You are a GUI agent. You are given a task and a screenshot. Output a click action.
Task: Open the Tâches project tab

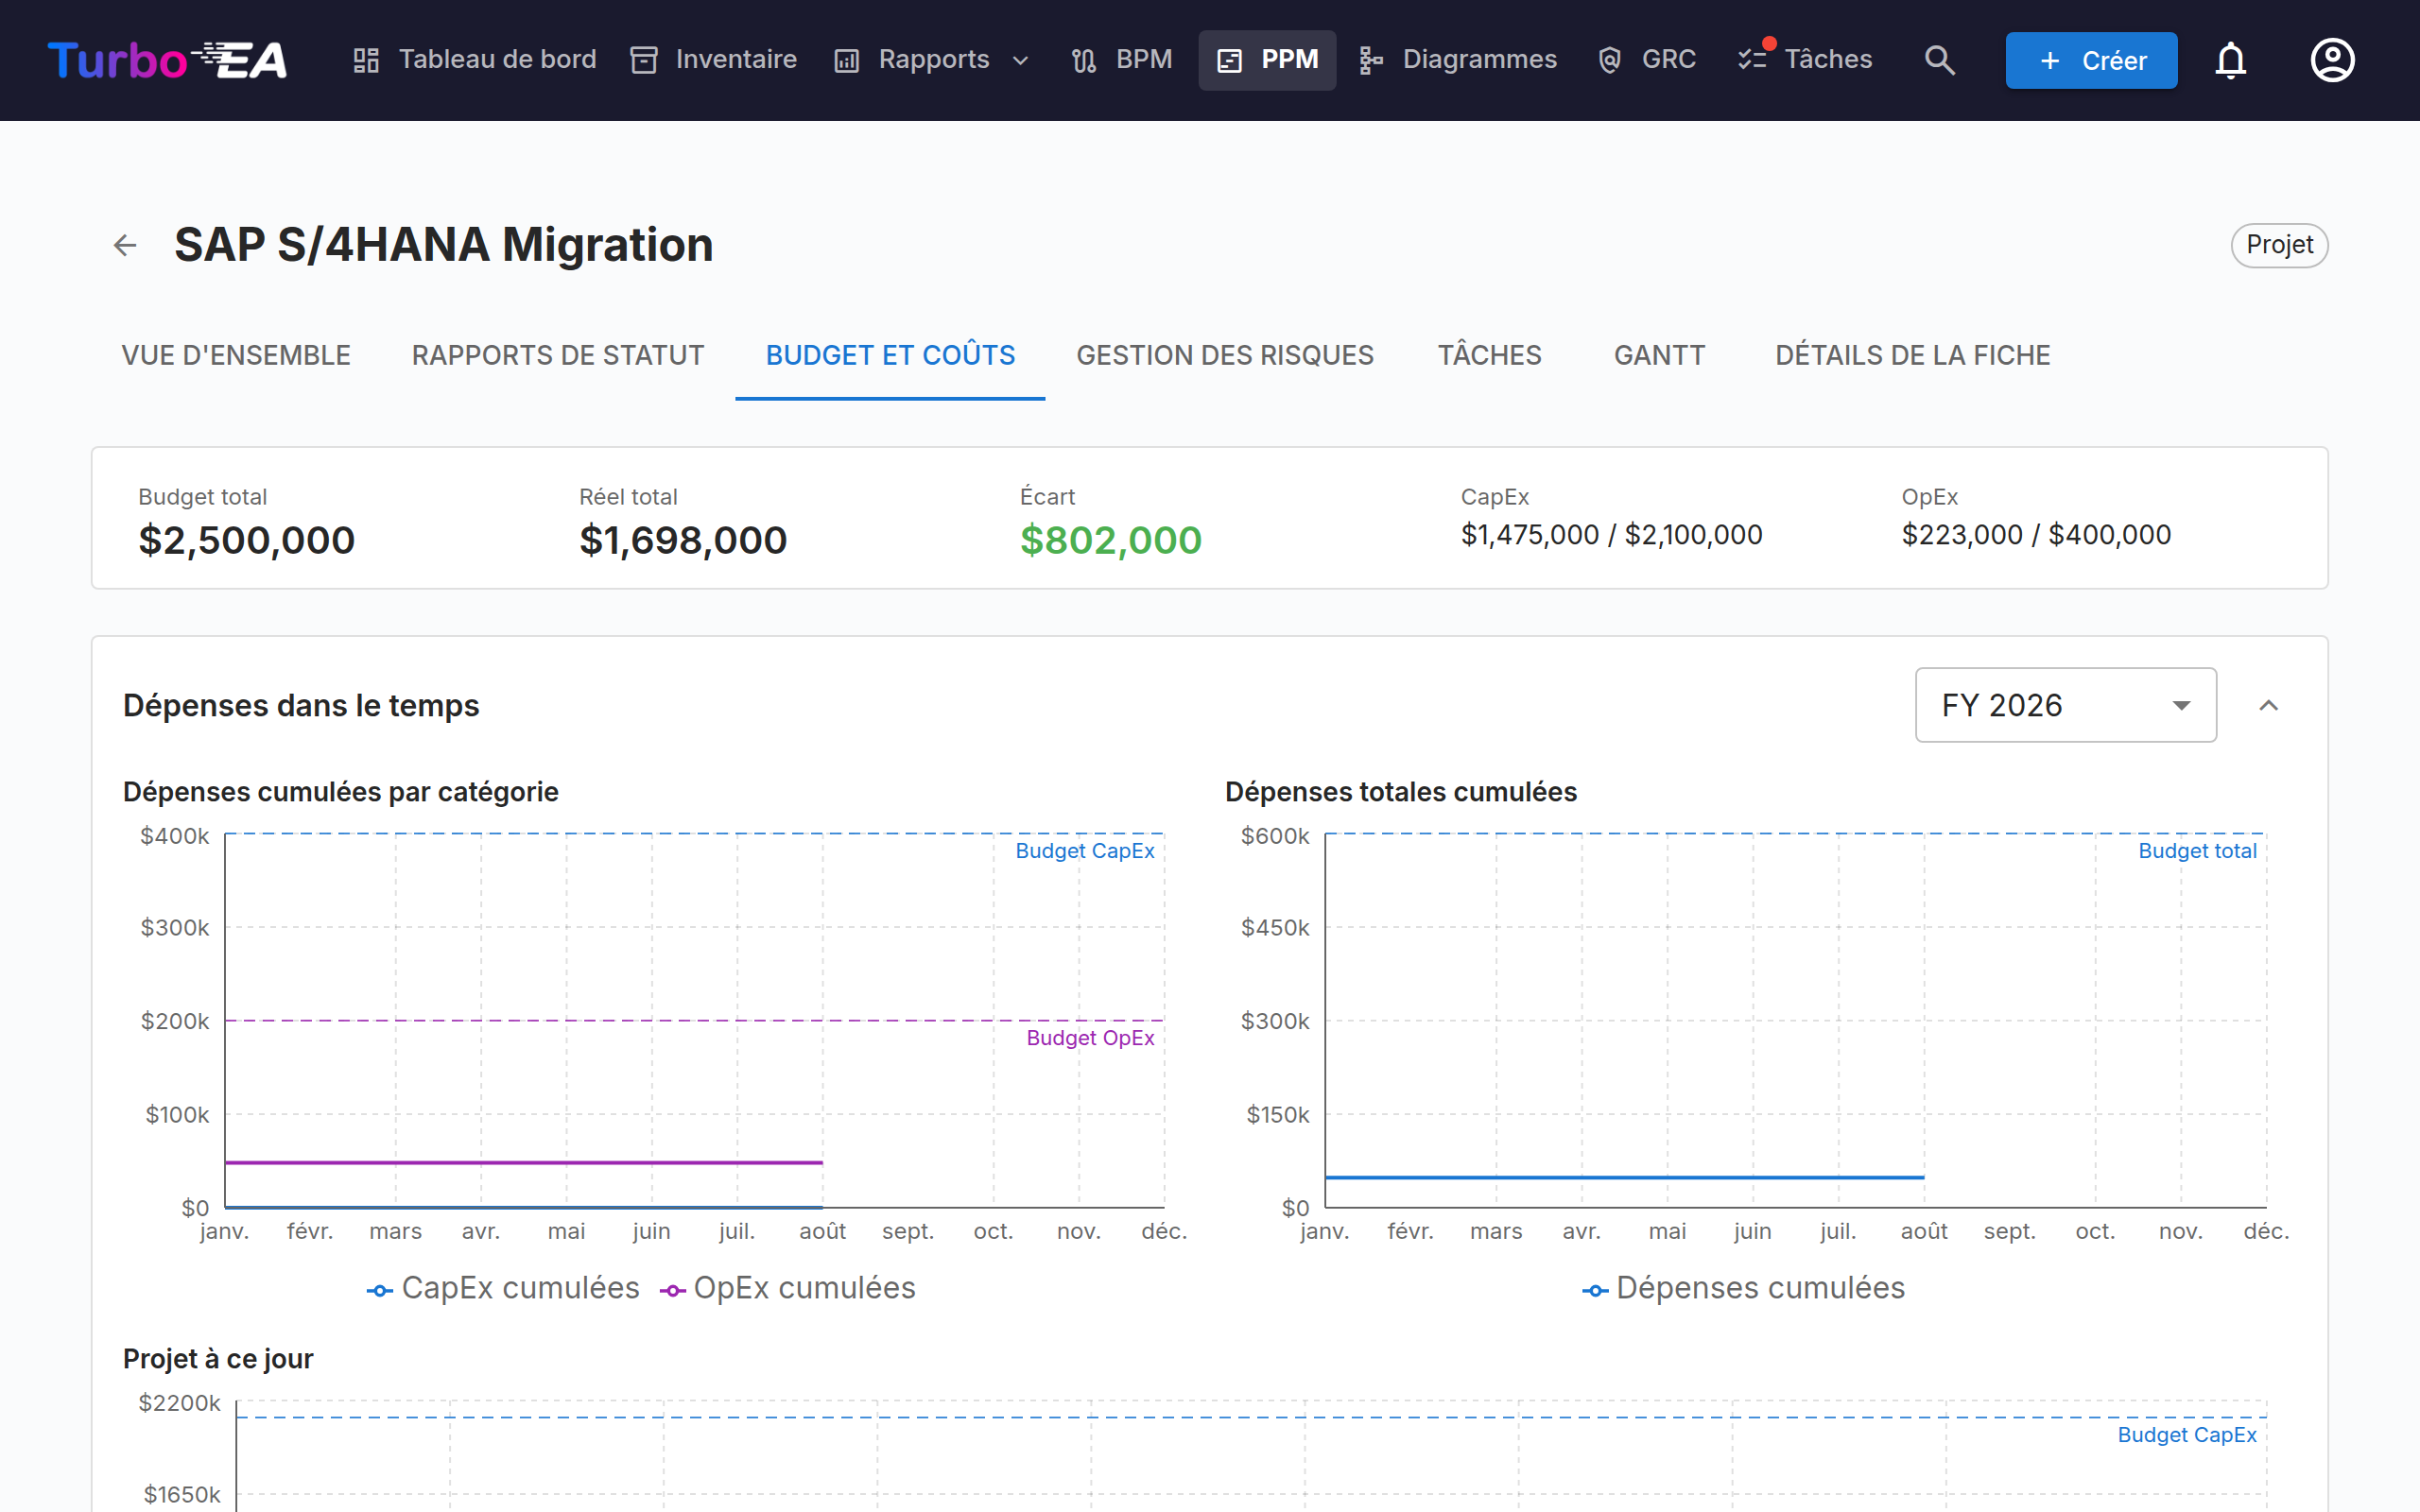(x=1490, y=355)
